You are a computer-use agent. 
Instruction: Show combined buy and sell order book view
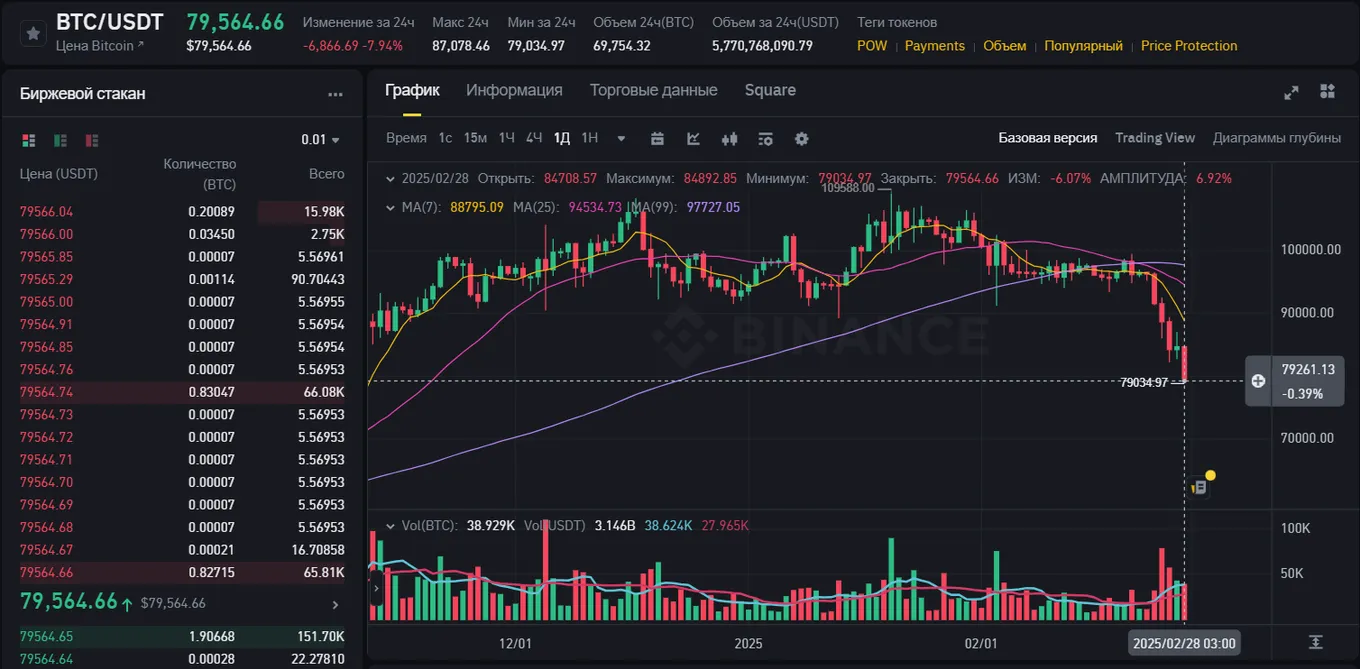(28, 140)
